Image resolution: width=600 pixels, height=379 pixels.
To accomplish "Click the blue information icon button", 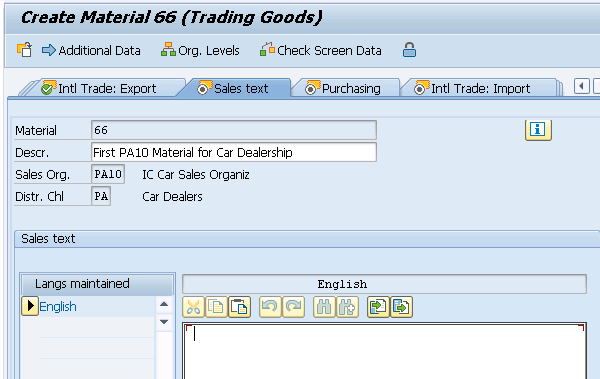I will pos(538,130).
